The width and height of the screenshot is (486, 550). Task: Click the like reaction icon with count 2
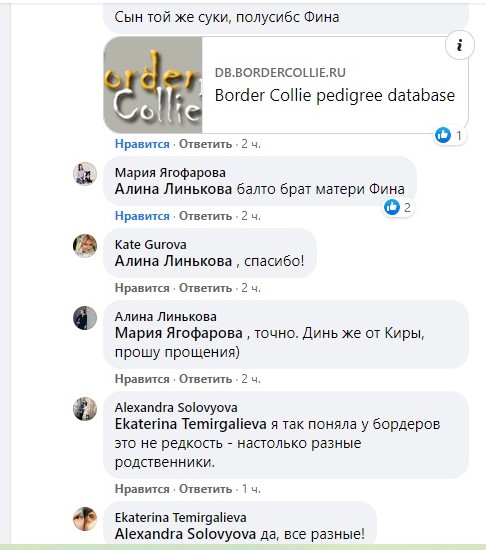tap(392, 207)
